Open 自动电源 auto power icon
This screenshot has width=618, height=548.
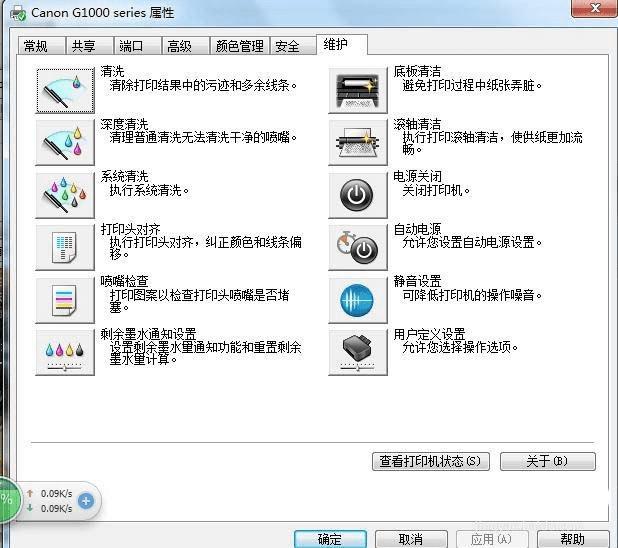tap(358, 247)
